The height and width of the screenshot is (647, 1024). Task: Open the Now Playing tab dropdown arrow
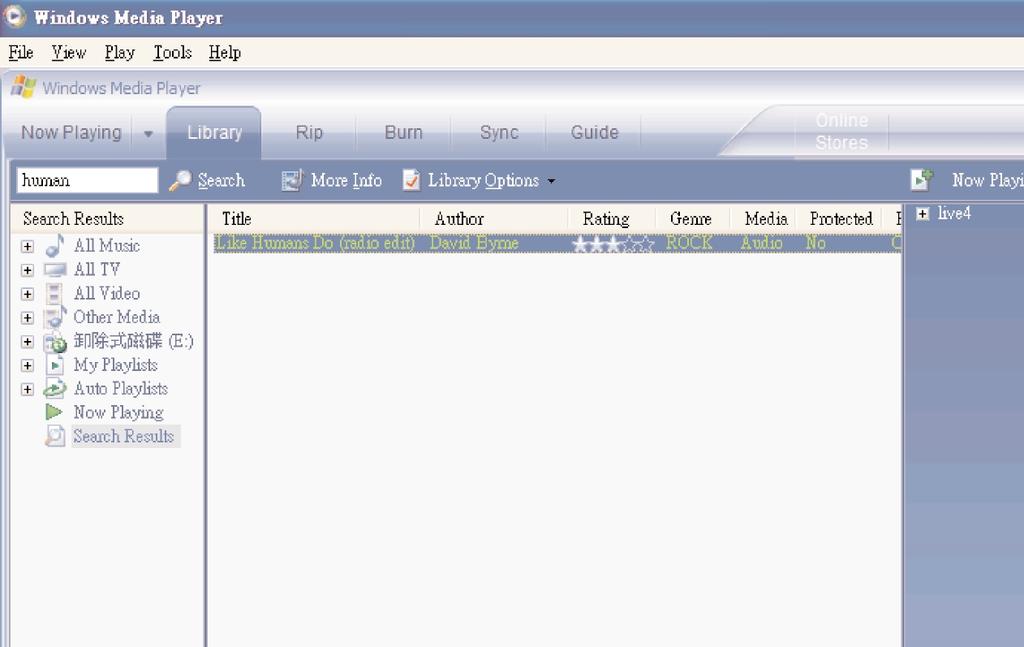(x=148, y=134)
